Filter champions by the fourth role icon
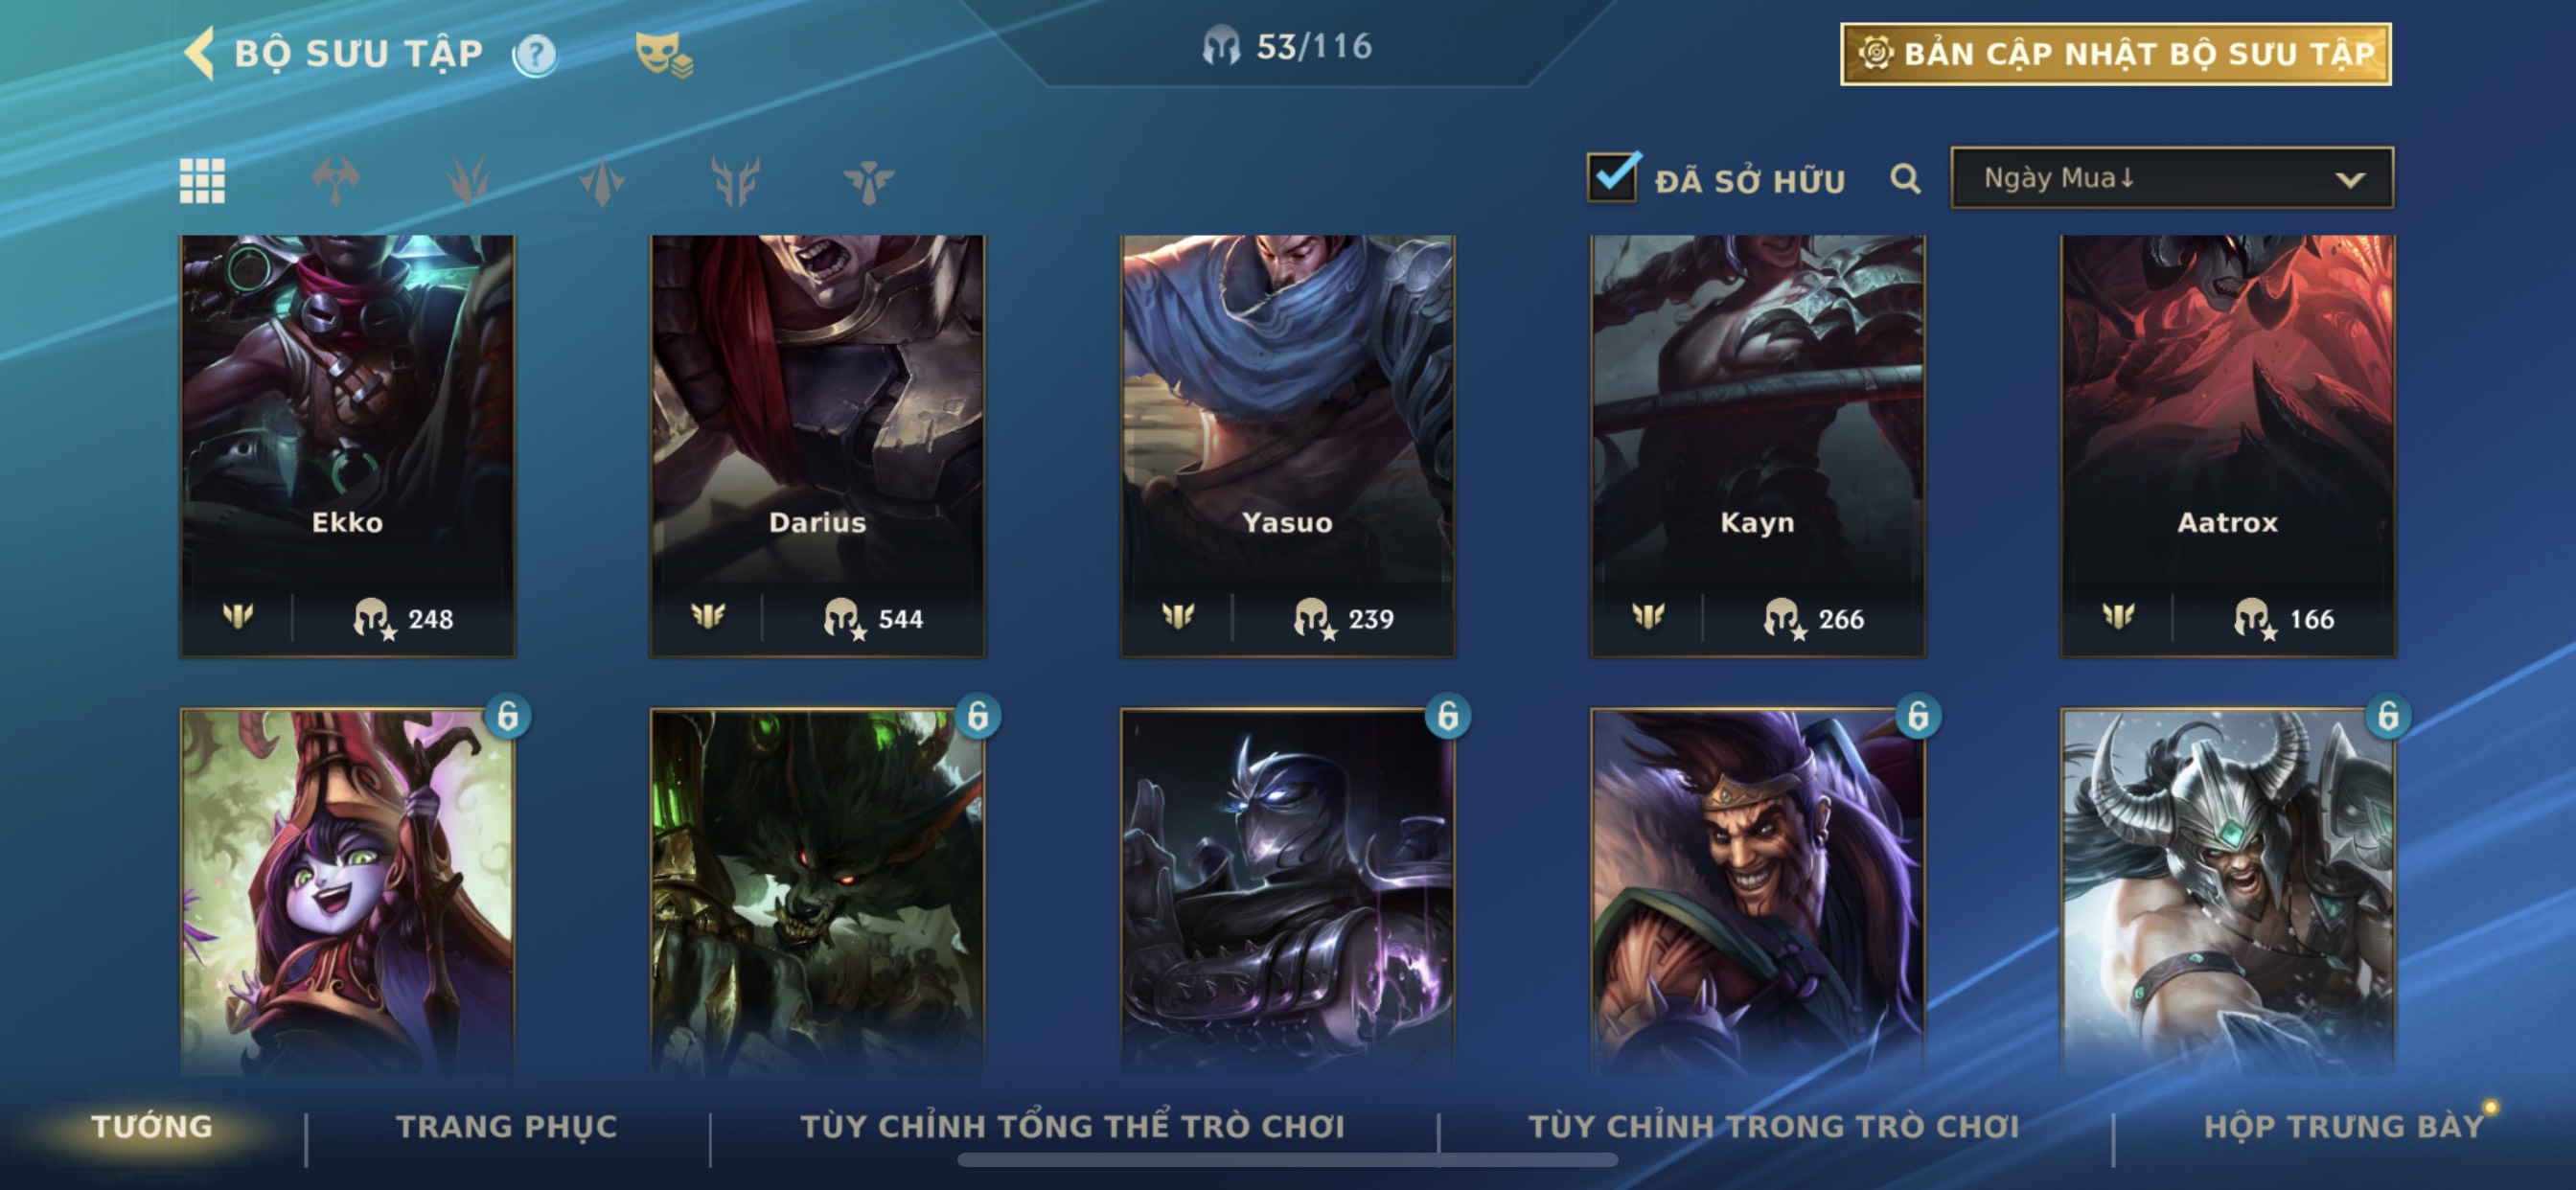 735,181
